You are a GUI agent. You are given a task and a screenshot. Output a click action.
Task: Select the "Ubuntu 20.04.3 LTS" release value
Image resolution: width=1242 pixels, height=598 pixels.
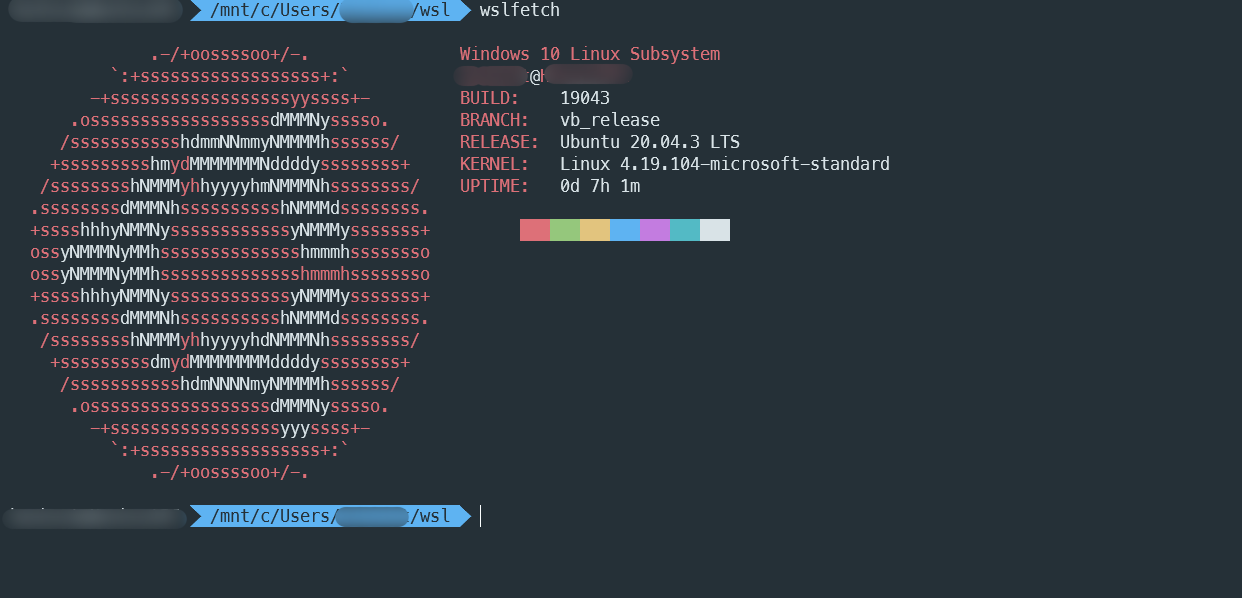tap(650, 142)
